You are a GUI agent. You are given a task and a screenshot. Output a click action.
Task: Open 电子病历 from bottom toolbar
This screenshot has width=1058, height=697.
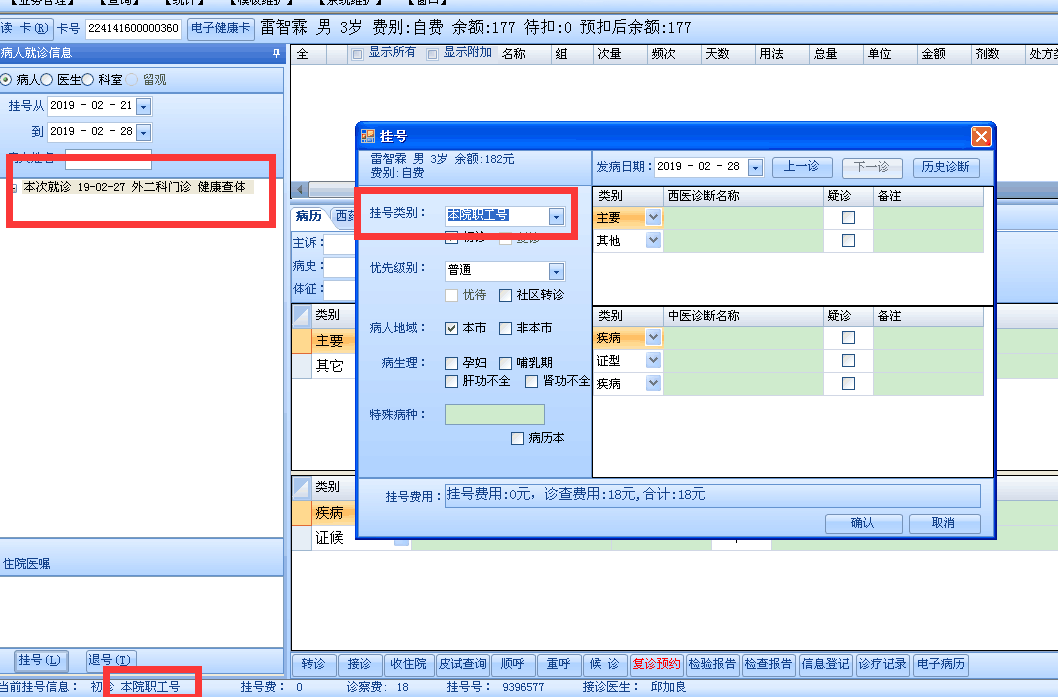[941, 664]
